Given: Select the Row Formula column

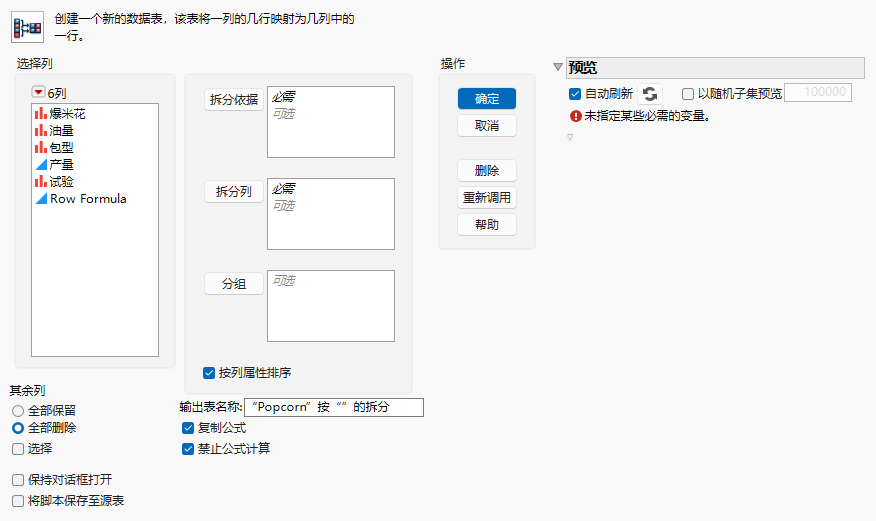Looking at the screenshot, I should click(81, 199).
